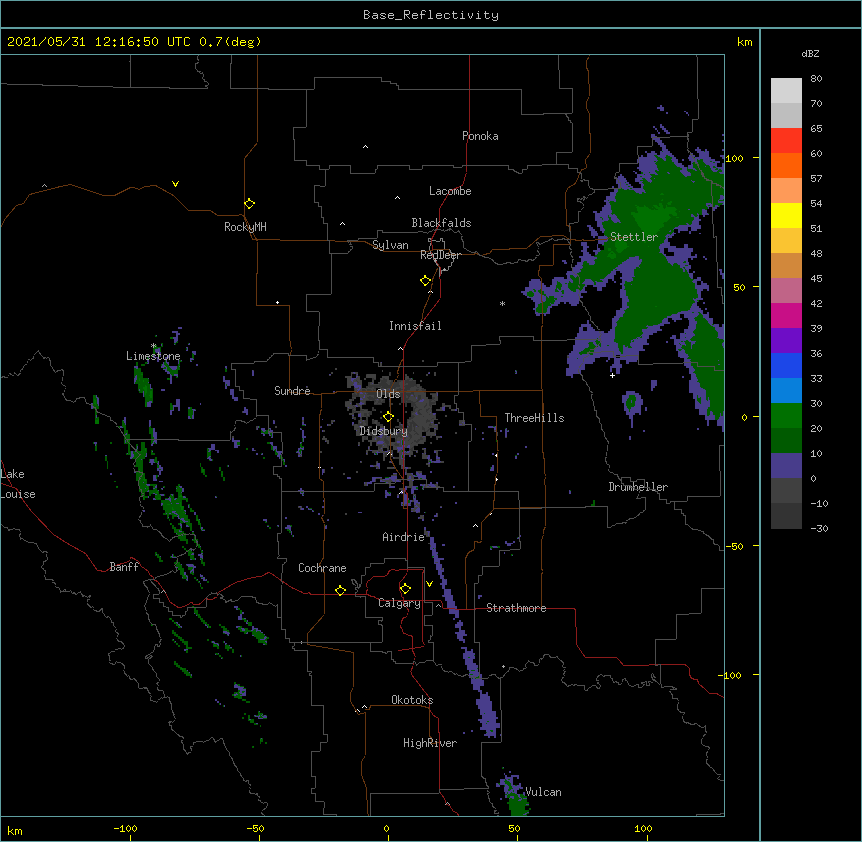Screen dimensions: 862x842
Task: Select the small circular echo northeast of Drumheller
Action: pyautogui.click(x=632, y=405)
